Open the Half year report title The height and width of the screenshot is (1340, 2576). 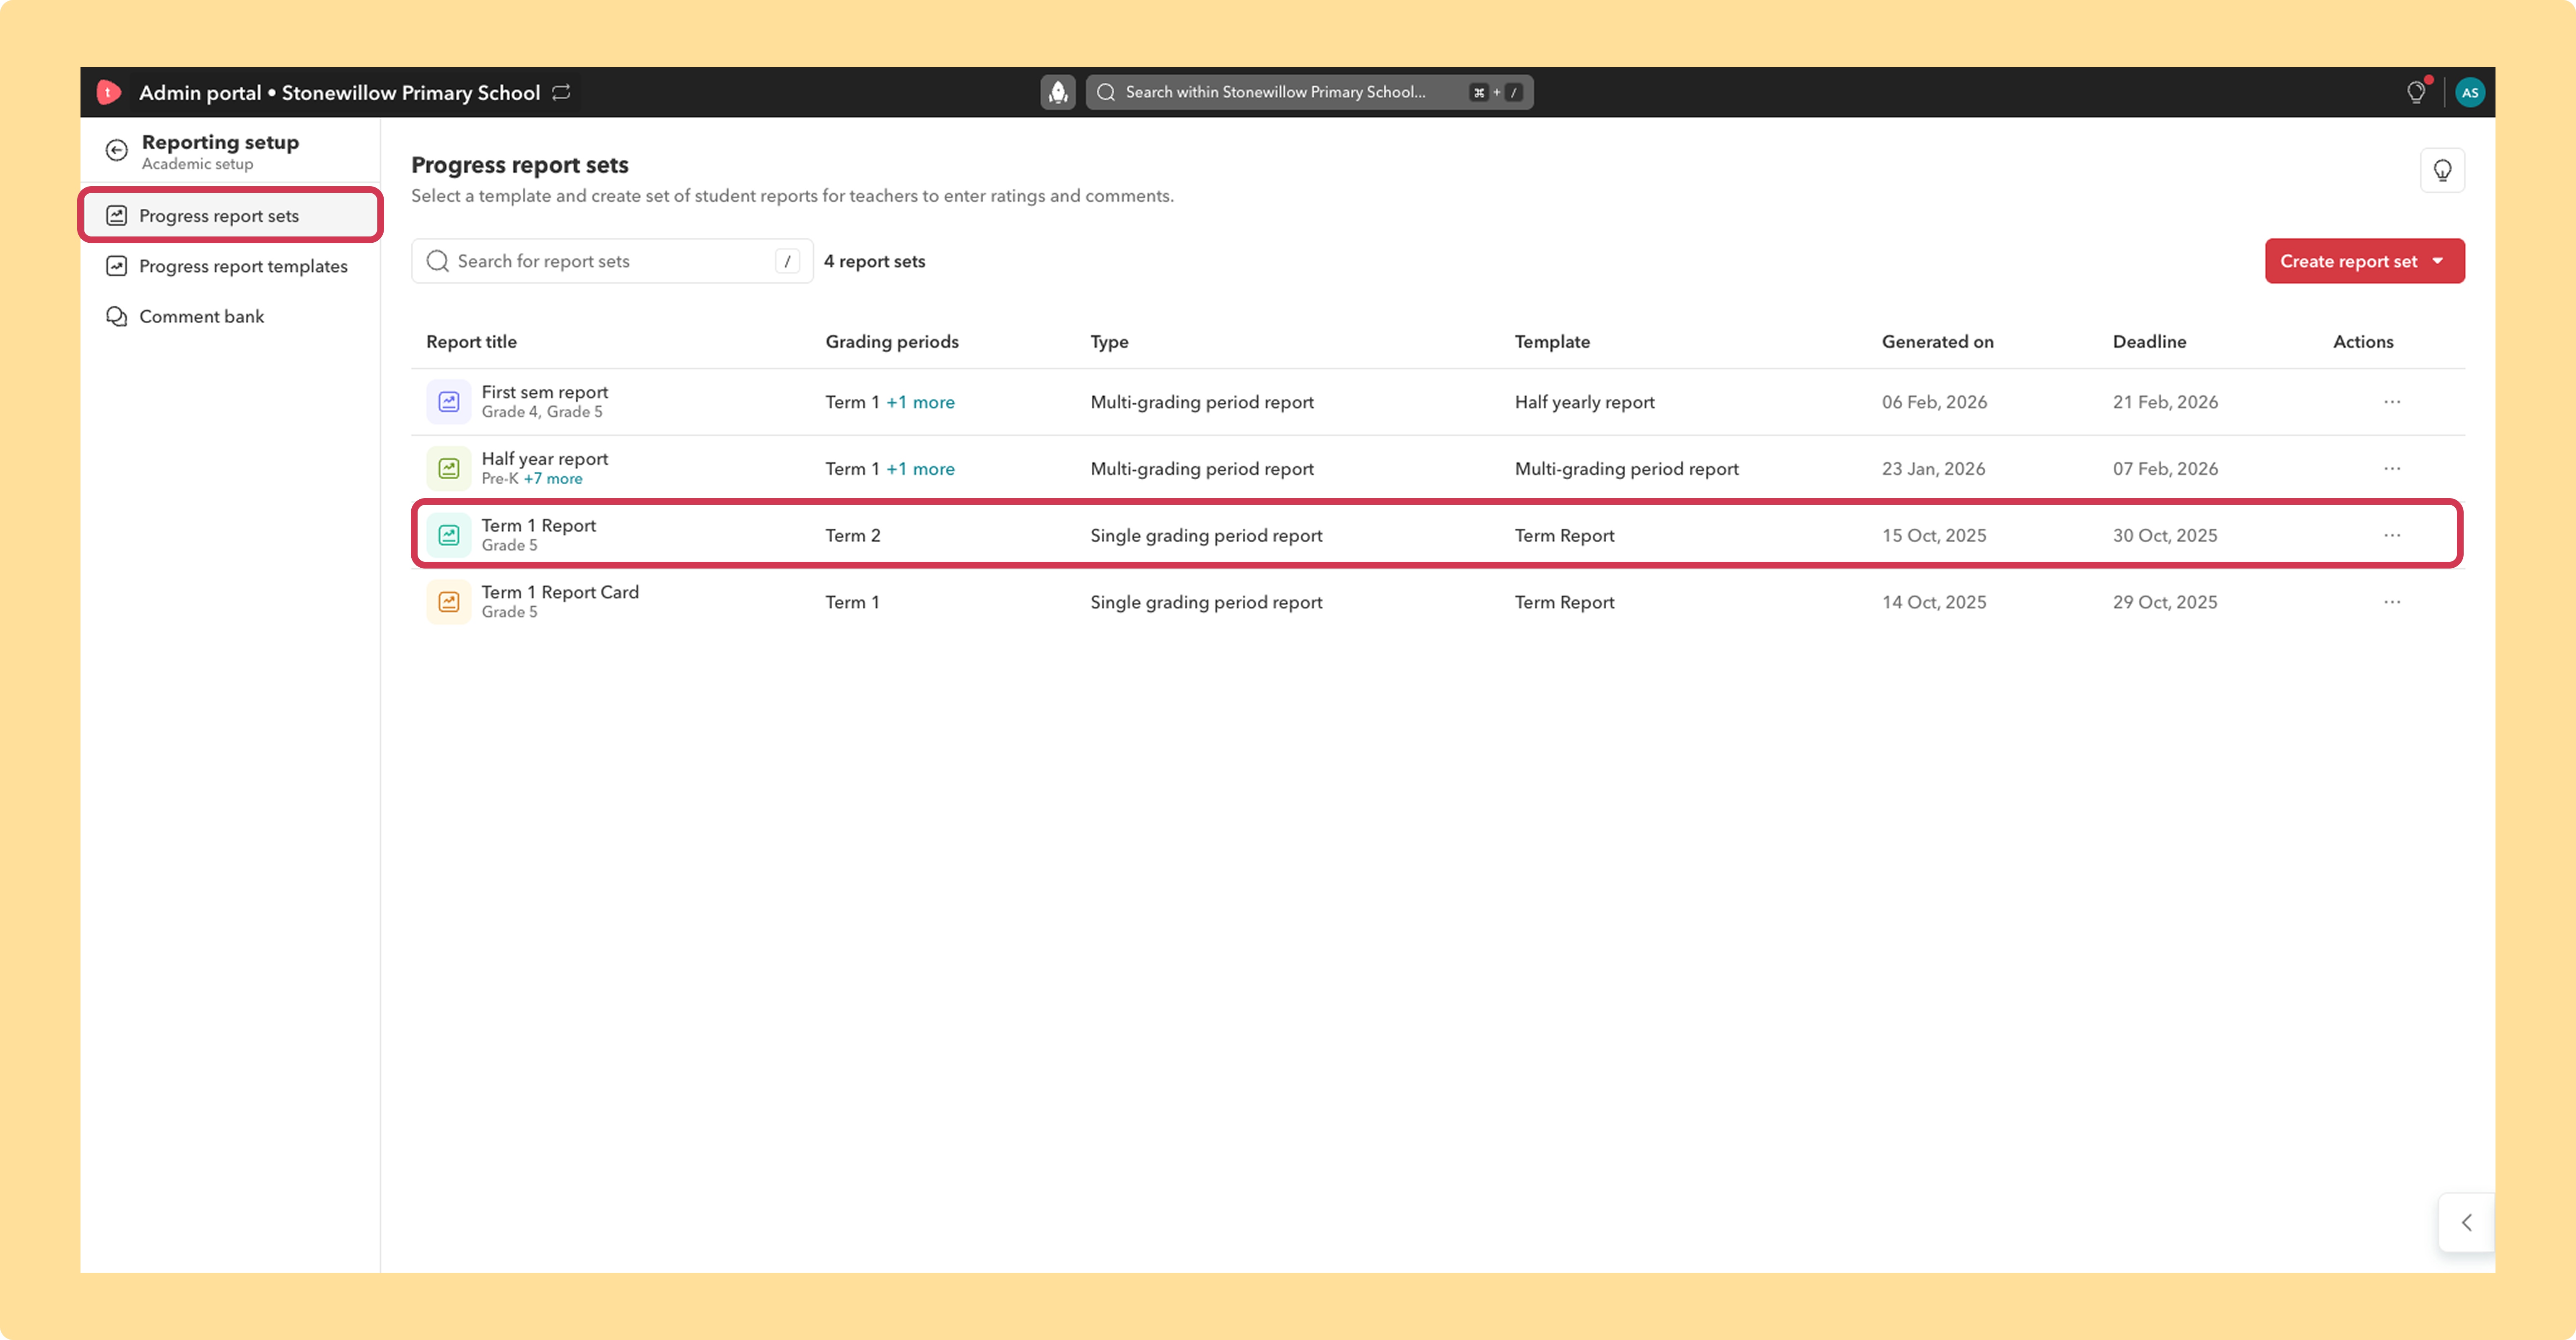pos(545,459)
